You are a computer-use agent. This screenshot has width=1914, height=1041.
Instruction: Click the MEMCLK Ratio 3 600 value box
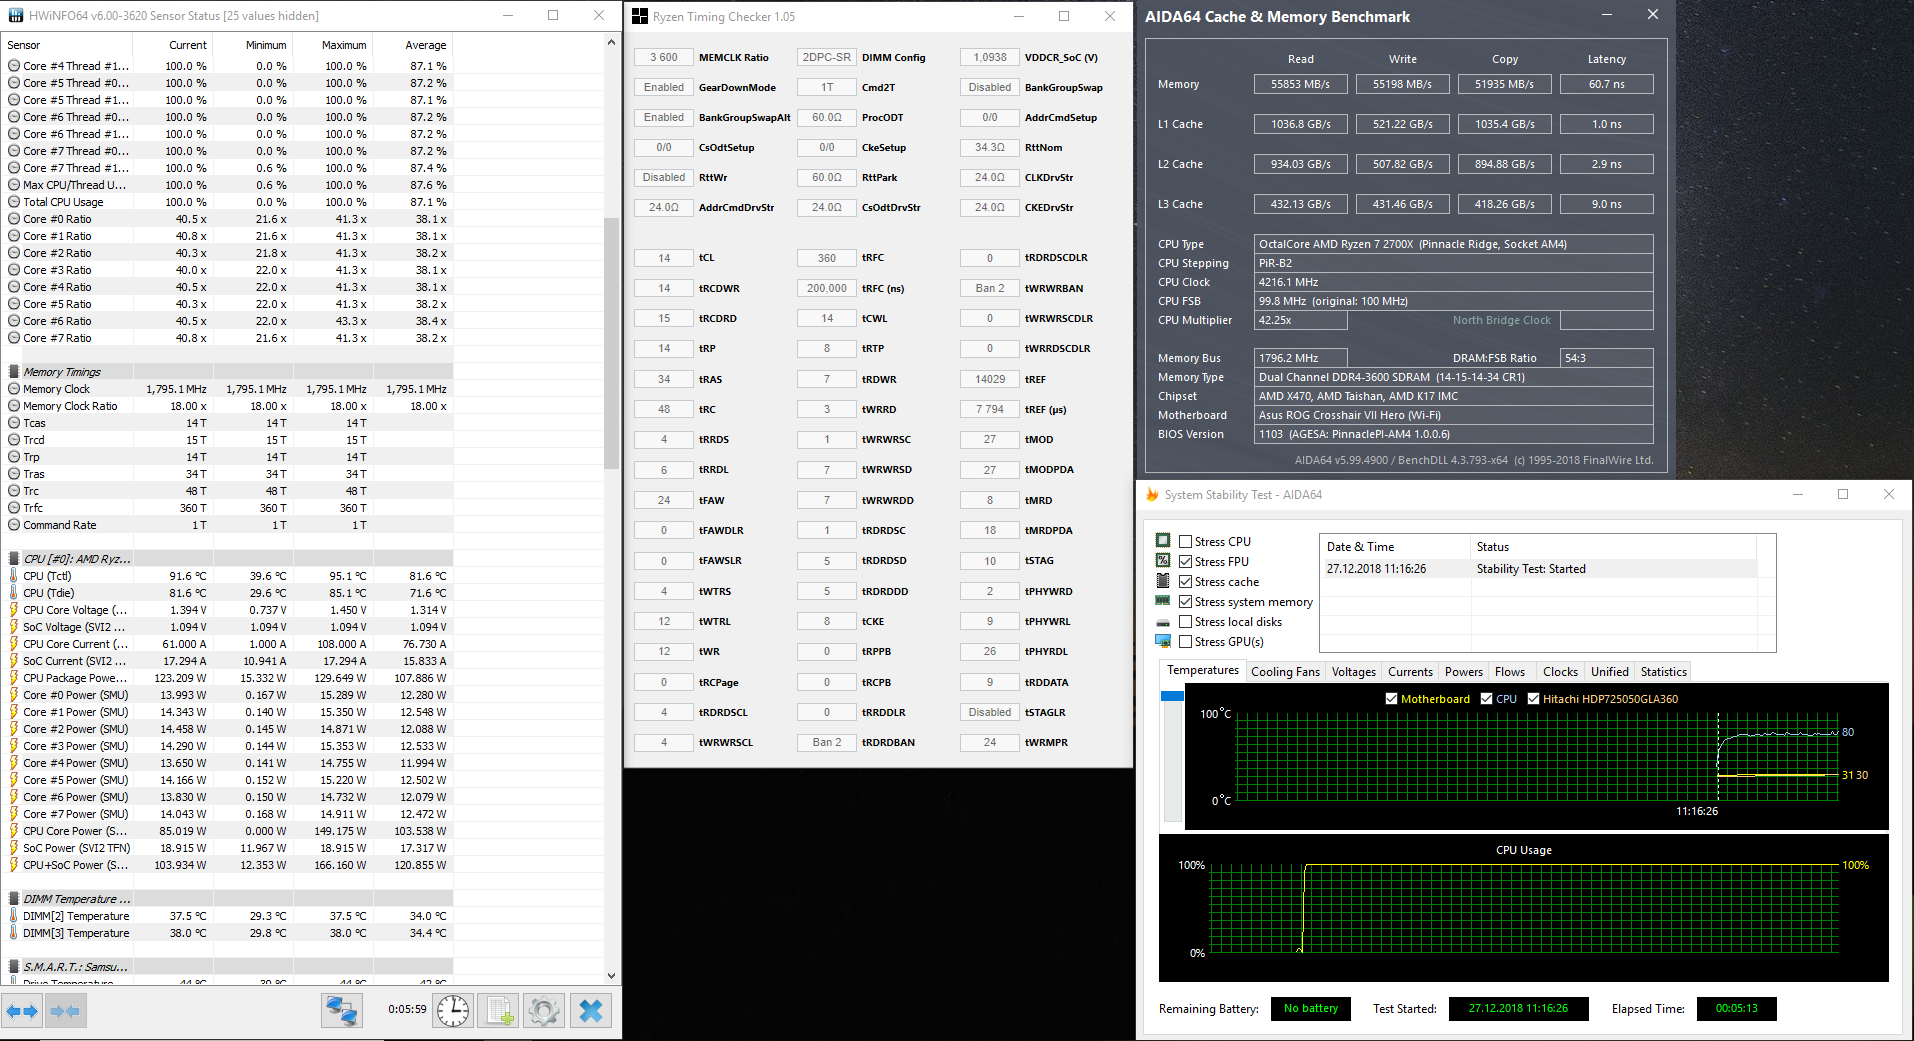coord(664,57)
